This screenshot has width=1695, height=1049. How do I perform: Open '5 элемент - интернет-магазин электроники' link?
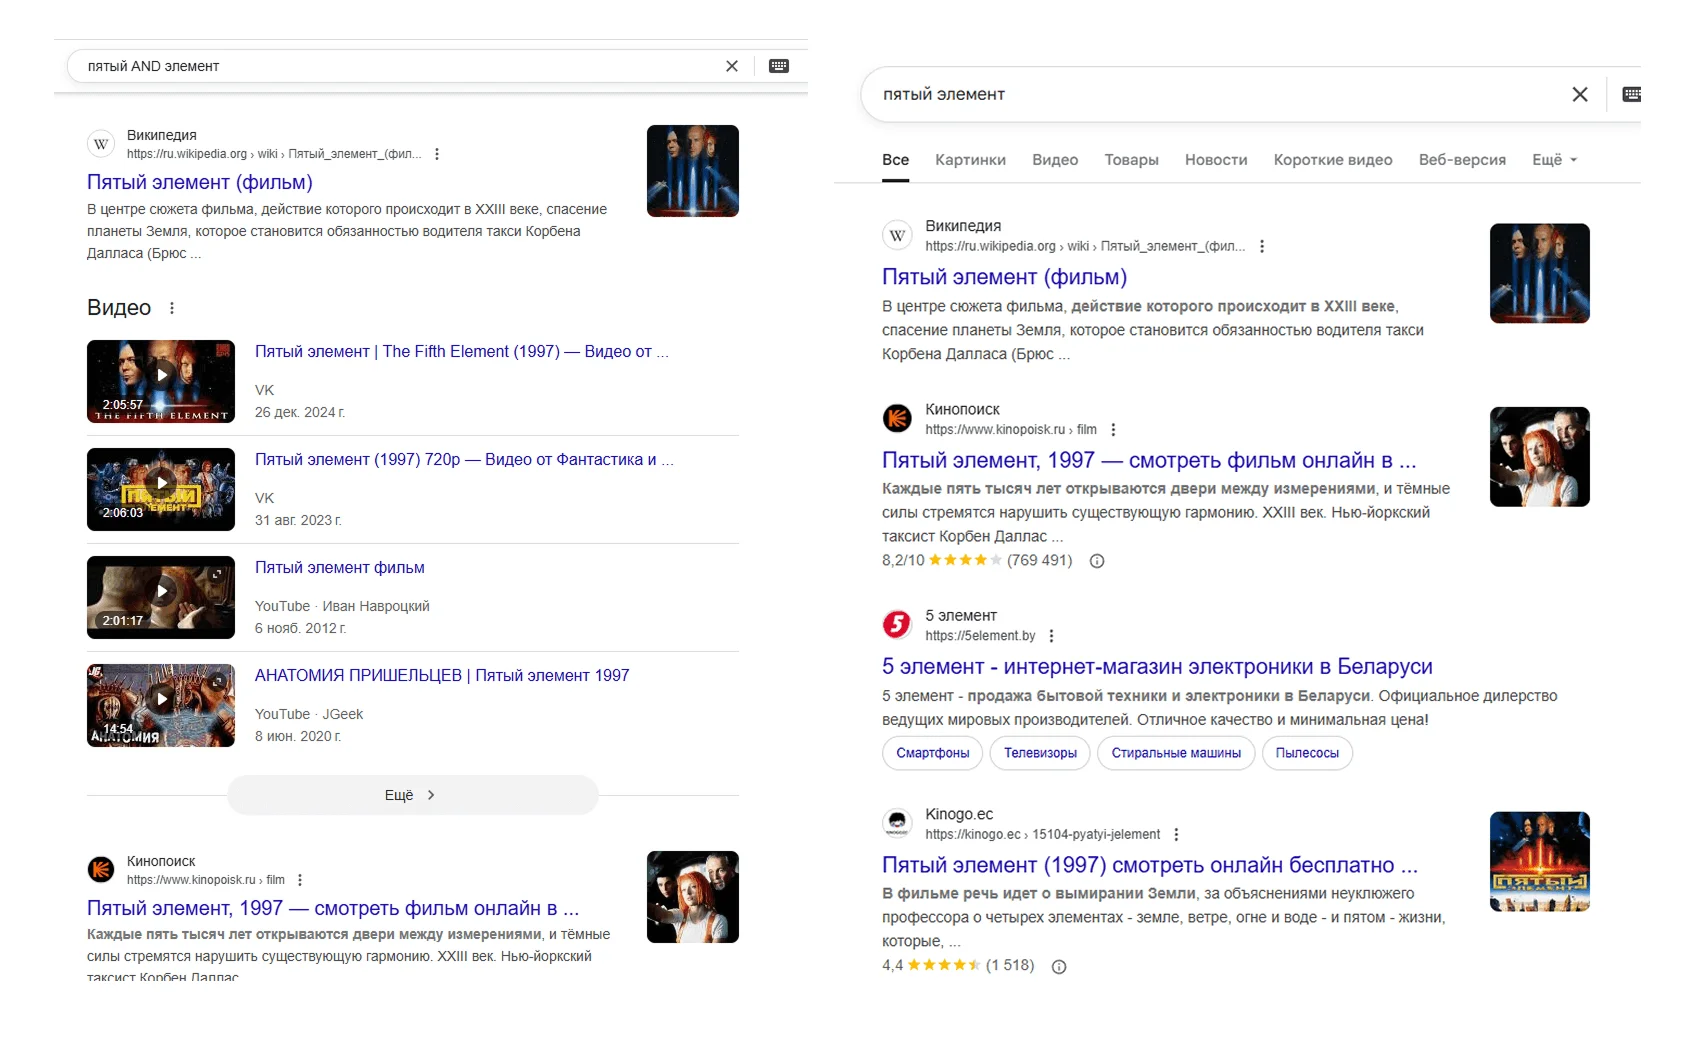pyautogui.click(x=1156, y=667)
